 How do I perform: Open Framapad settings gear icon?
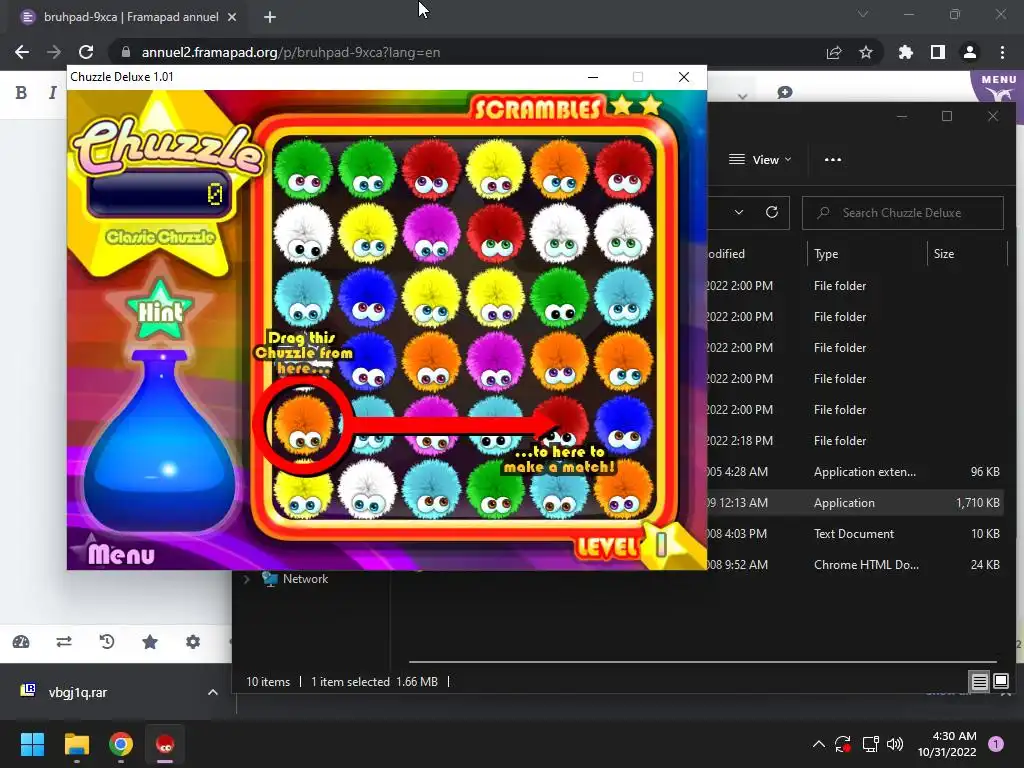point(193,642)
